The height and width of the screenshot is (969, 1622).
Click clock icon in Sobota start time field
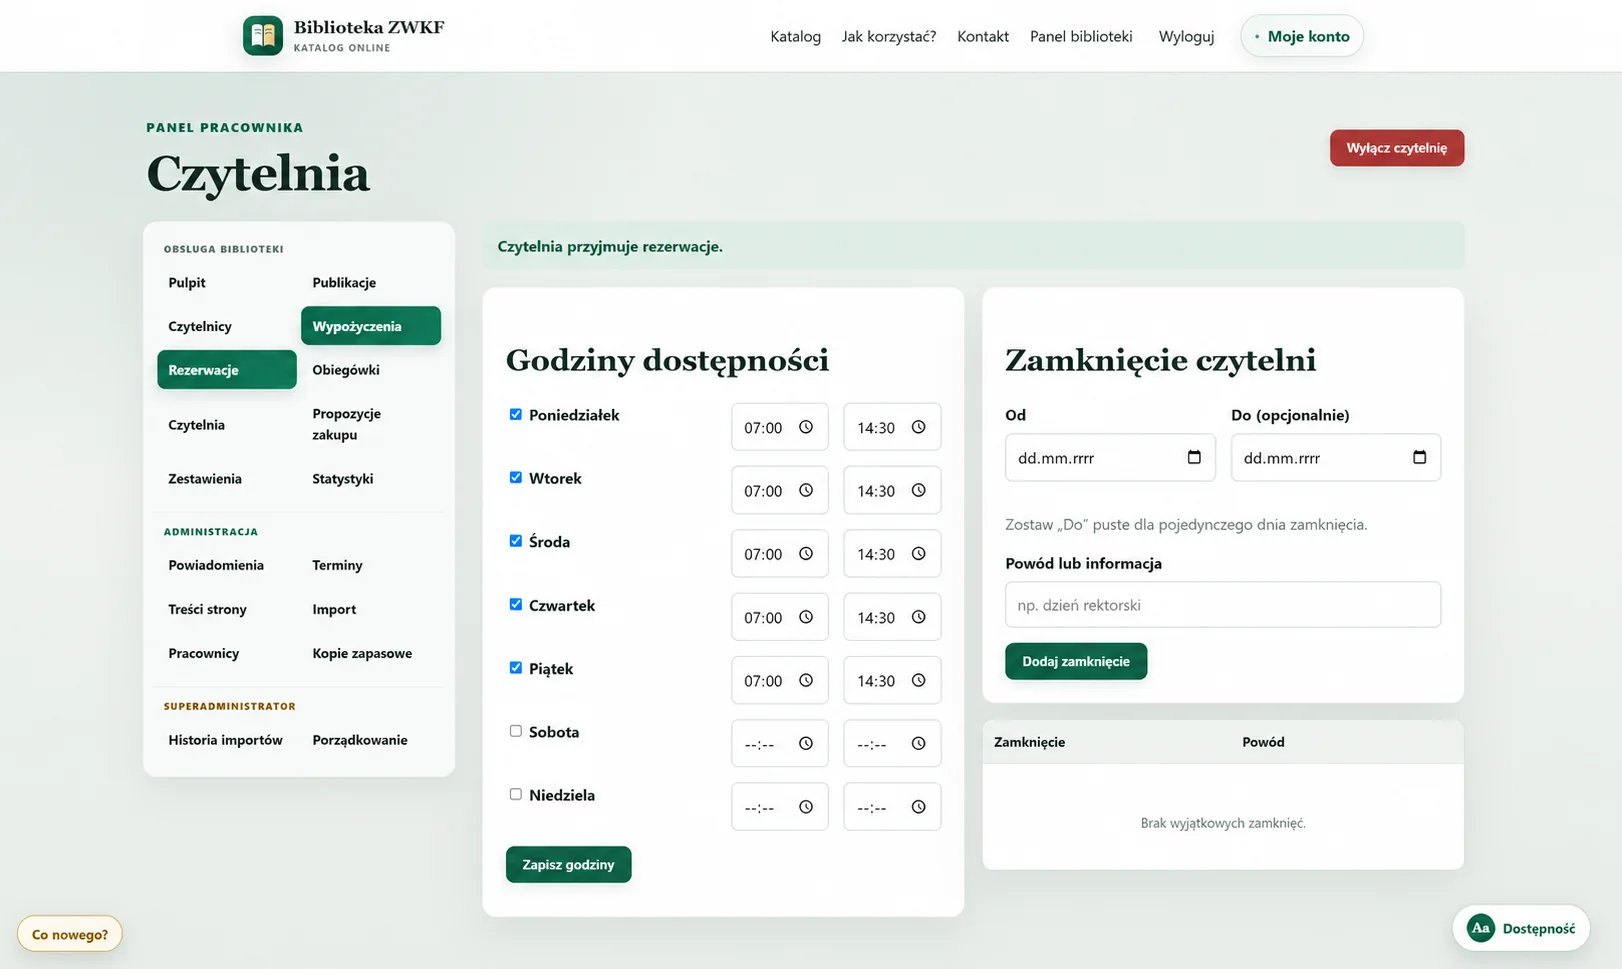point(806,743)
